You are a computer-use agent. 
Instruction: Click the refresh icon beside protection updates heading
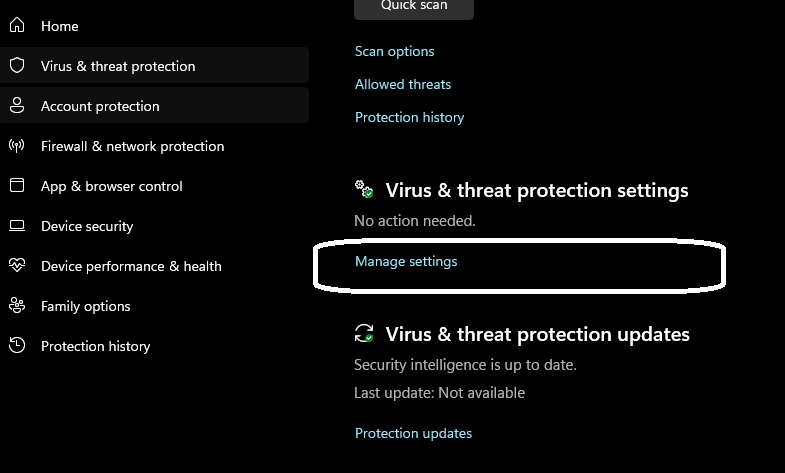364,334
